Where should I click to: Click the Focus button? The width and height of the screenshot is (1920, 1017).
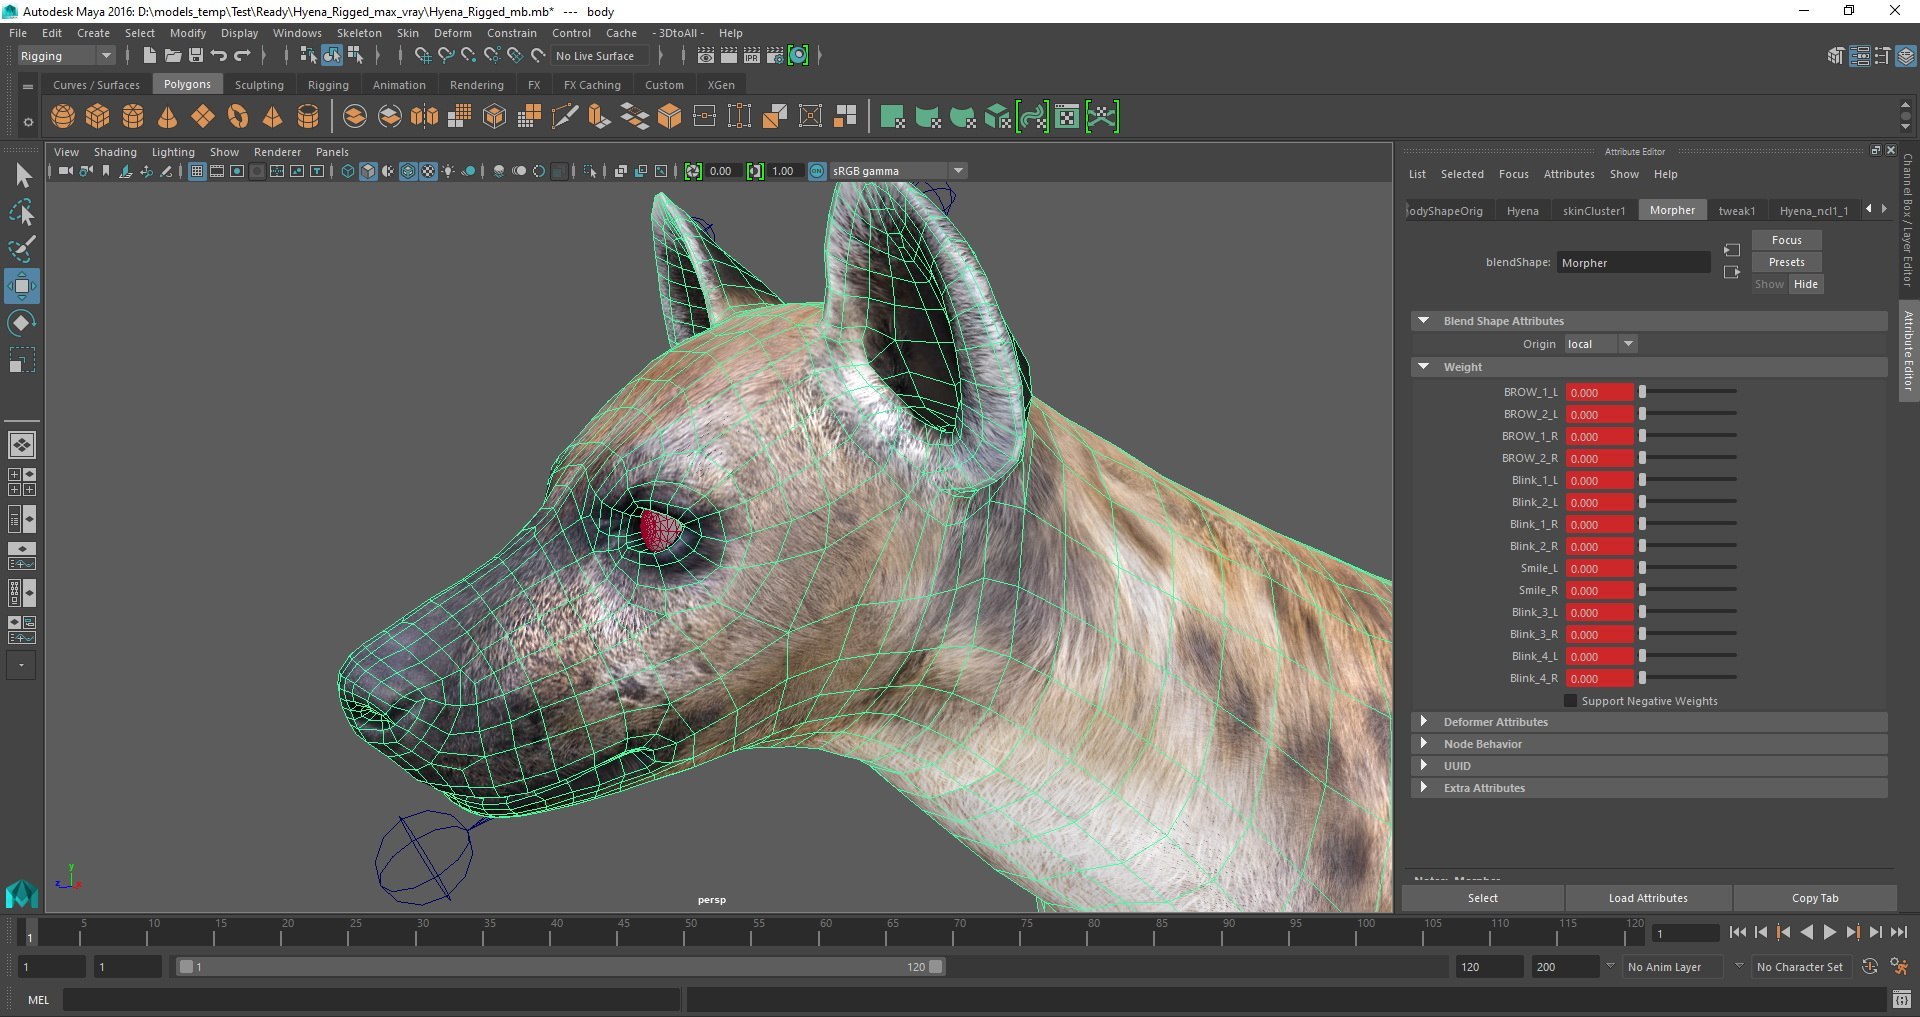tap(1787, 240)
